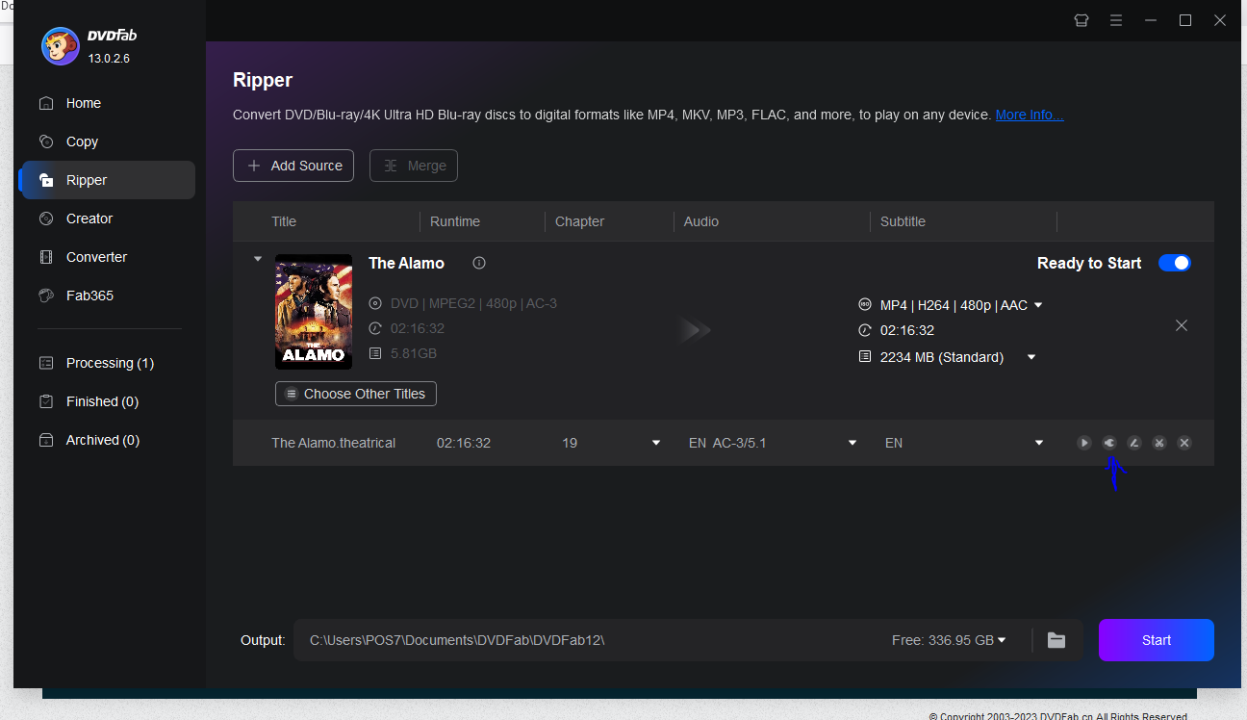The image size is (1247, 720).
Task: Go to Home in the sidebar
Action: click(x=107, y=103)
